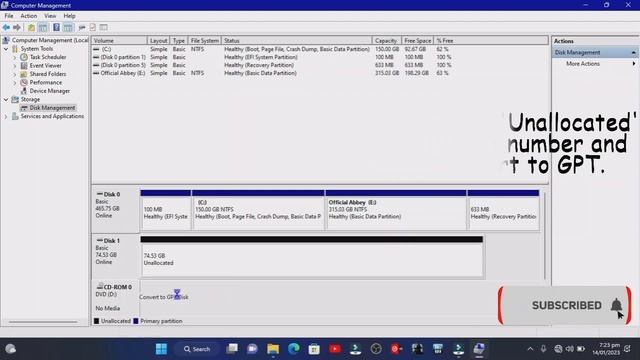Screen dimensions: 640x360
Task: Select the 633 MB Recovery Partition block
Action: coord(503,210)
